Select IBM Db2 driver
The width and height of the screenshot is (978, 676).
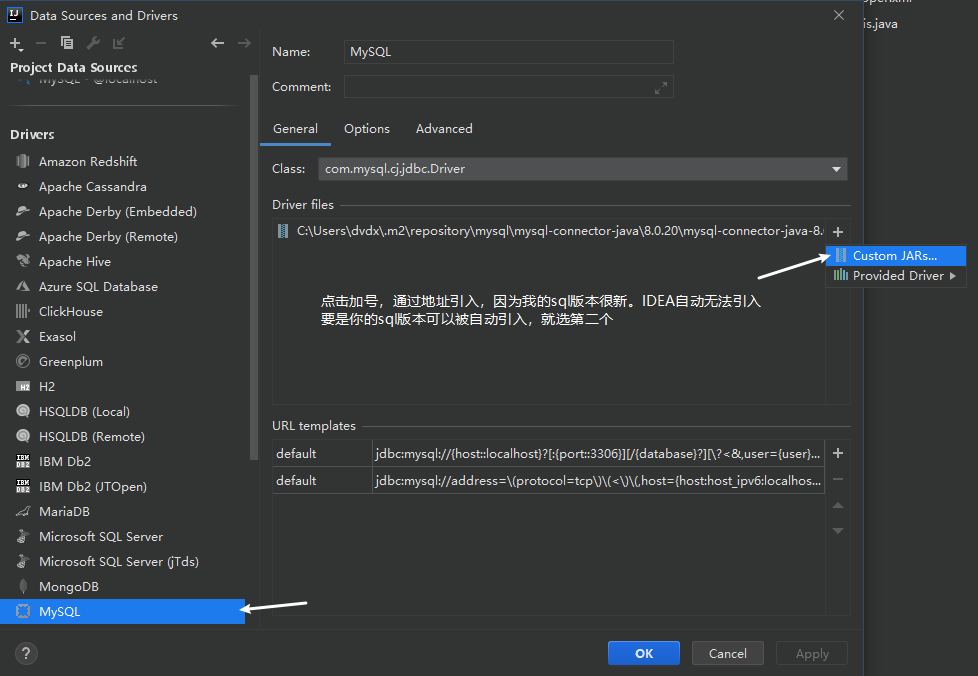tap(122, 461)
